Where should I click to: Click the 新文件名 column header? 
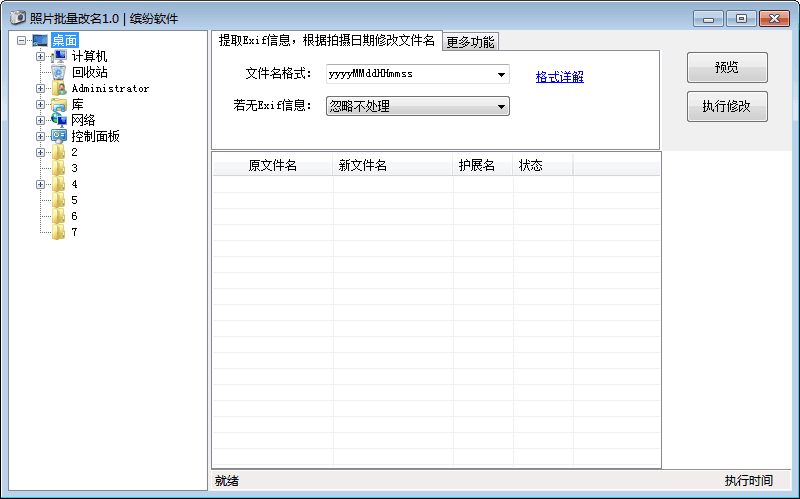point(362,165)
